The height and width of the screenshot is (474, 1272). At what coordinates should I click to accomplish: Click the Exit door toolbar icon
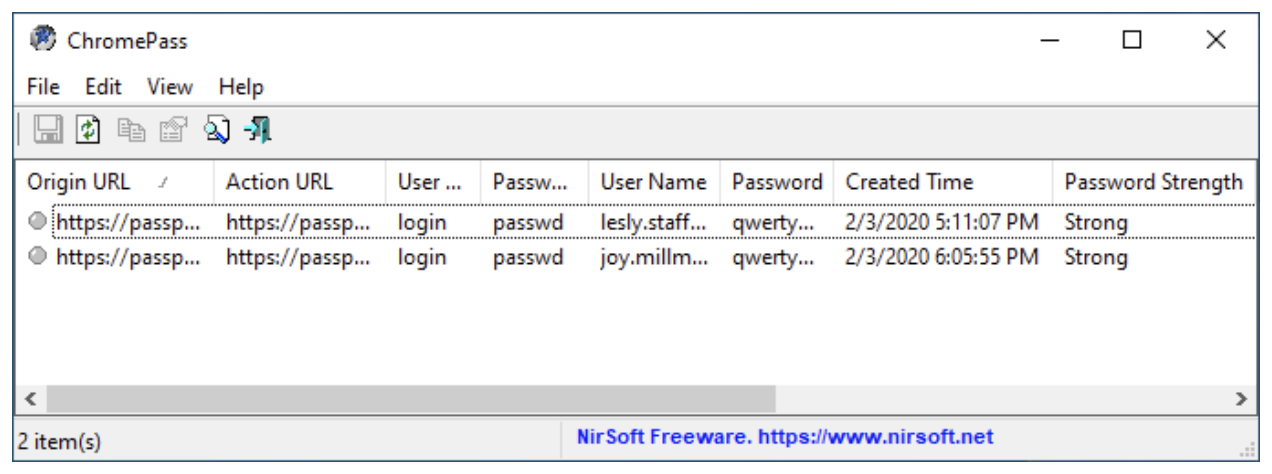[x=257, y=129]
